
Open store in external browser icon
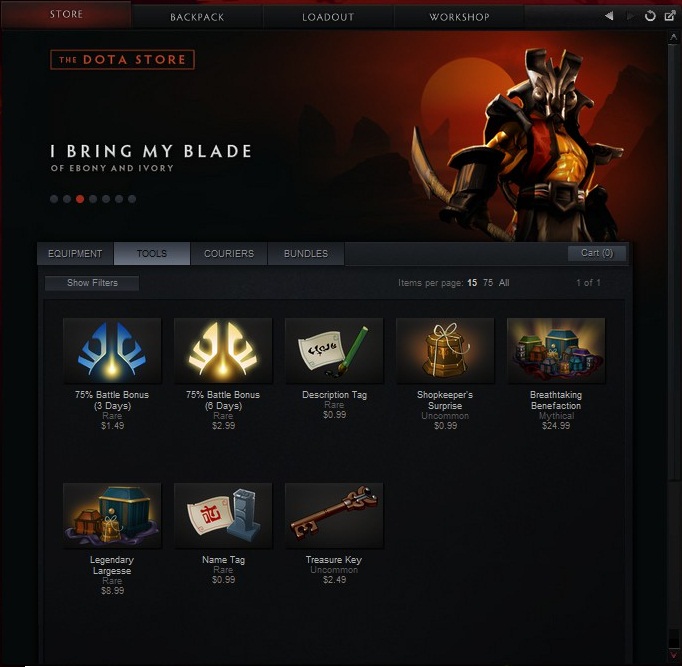pos(670,16)
